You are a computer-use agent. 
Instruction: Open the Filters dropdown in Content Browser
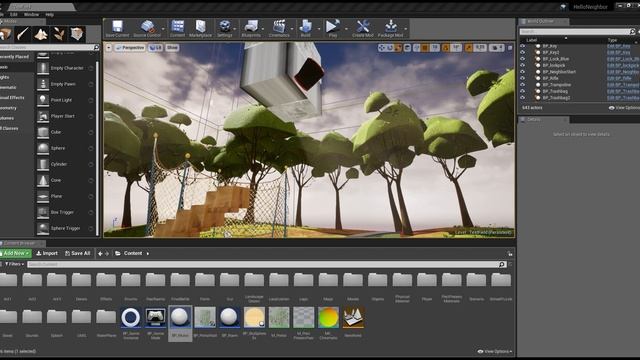(x=14, y=264)
